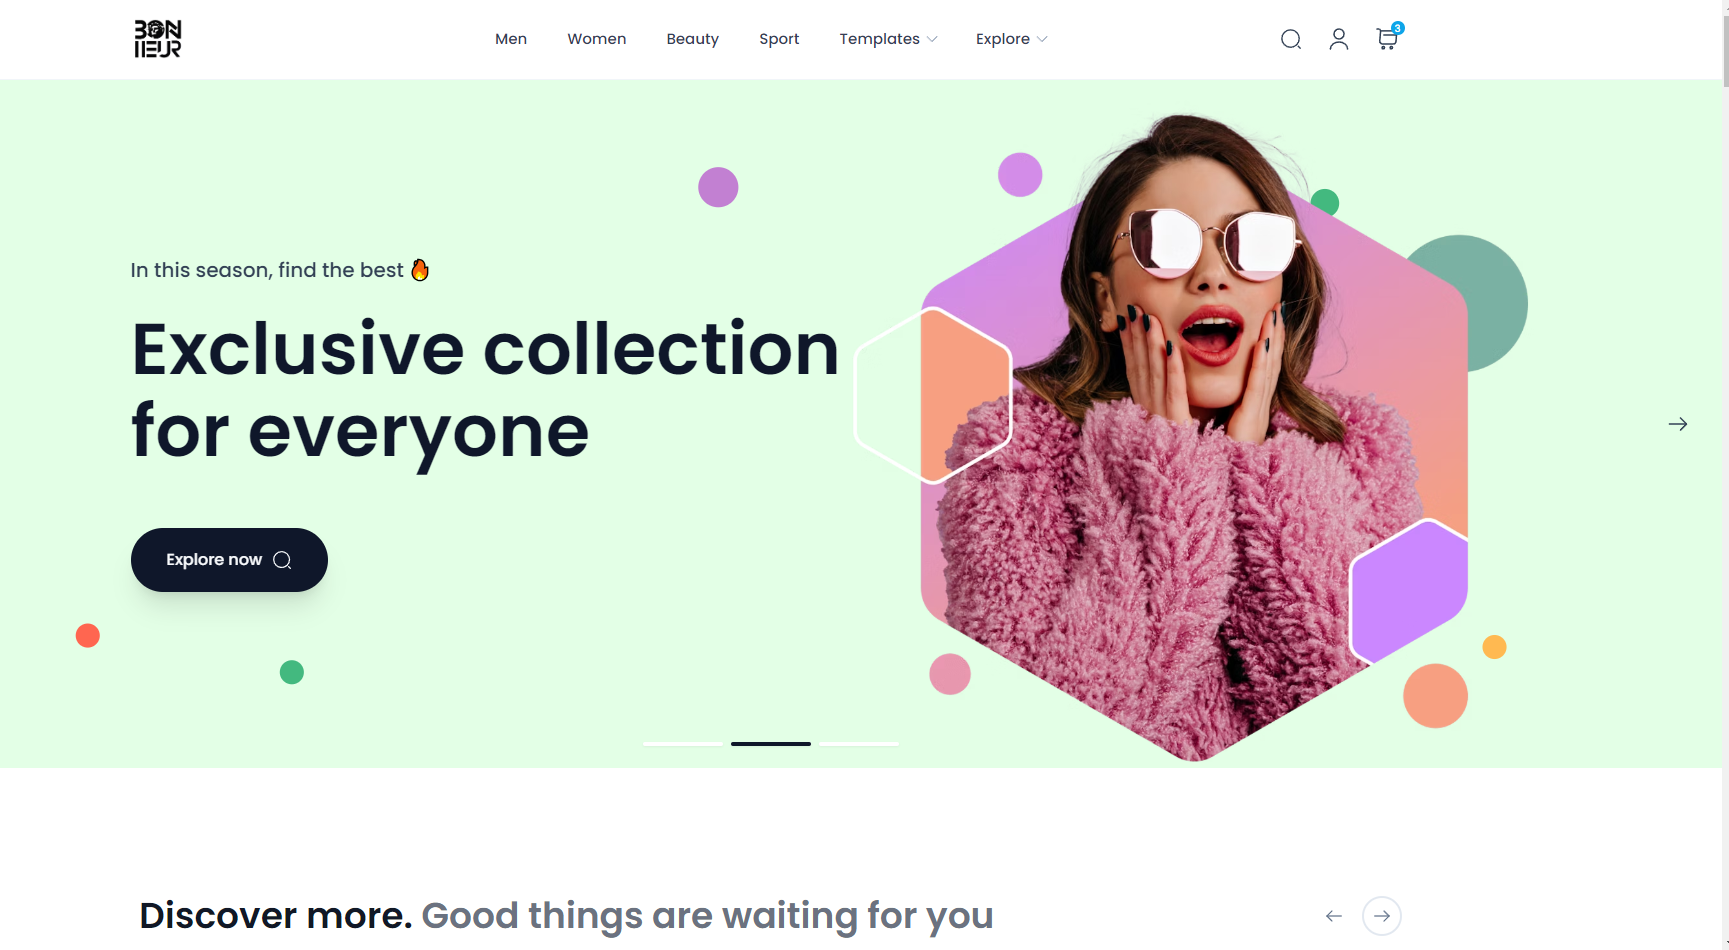This screenshot has height=950, width=1729.
Task: Click the cart item count badge
Action: pyautogui.click(x=1398, y=28)
